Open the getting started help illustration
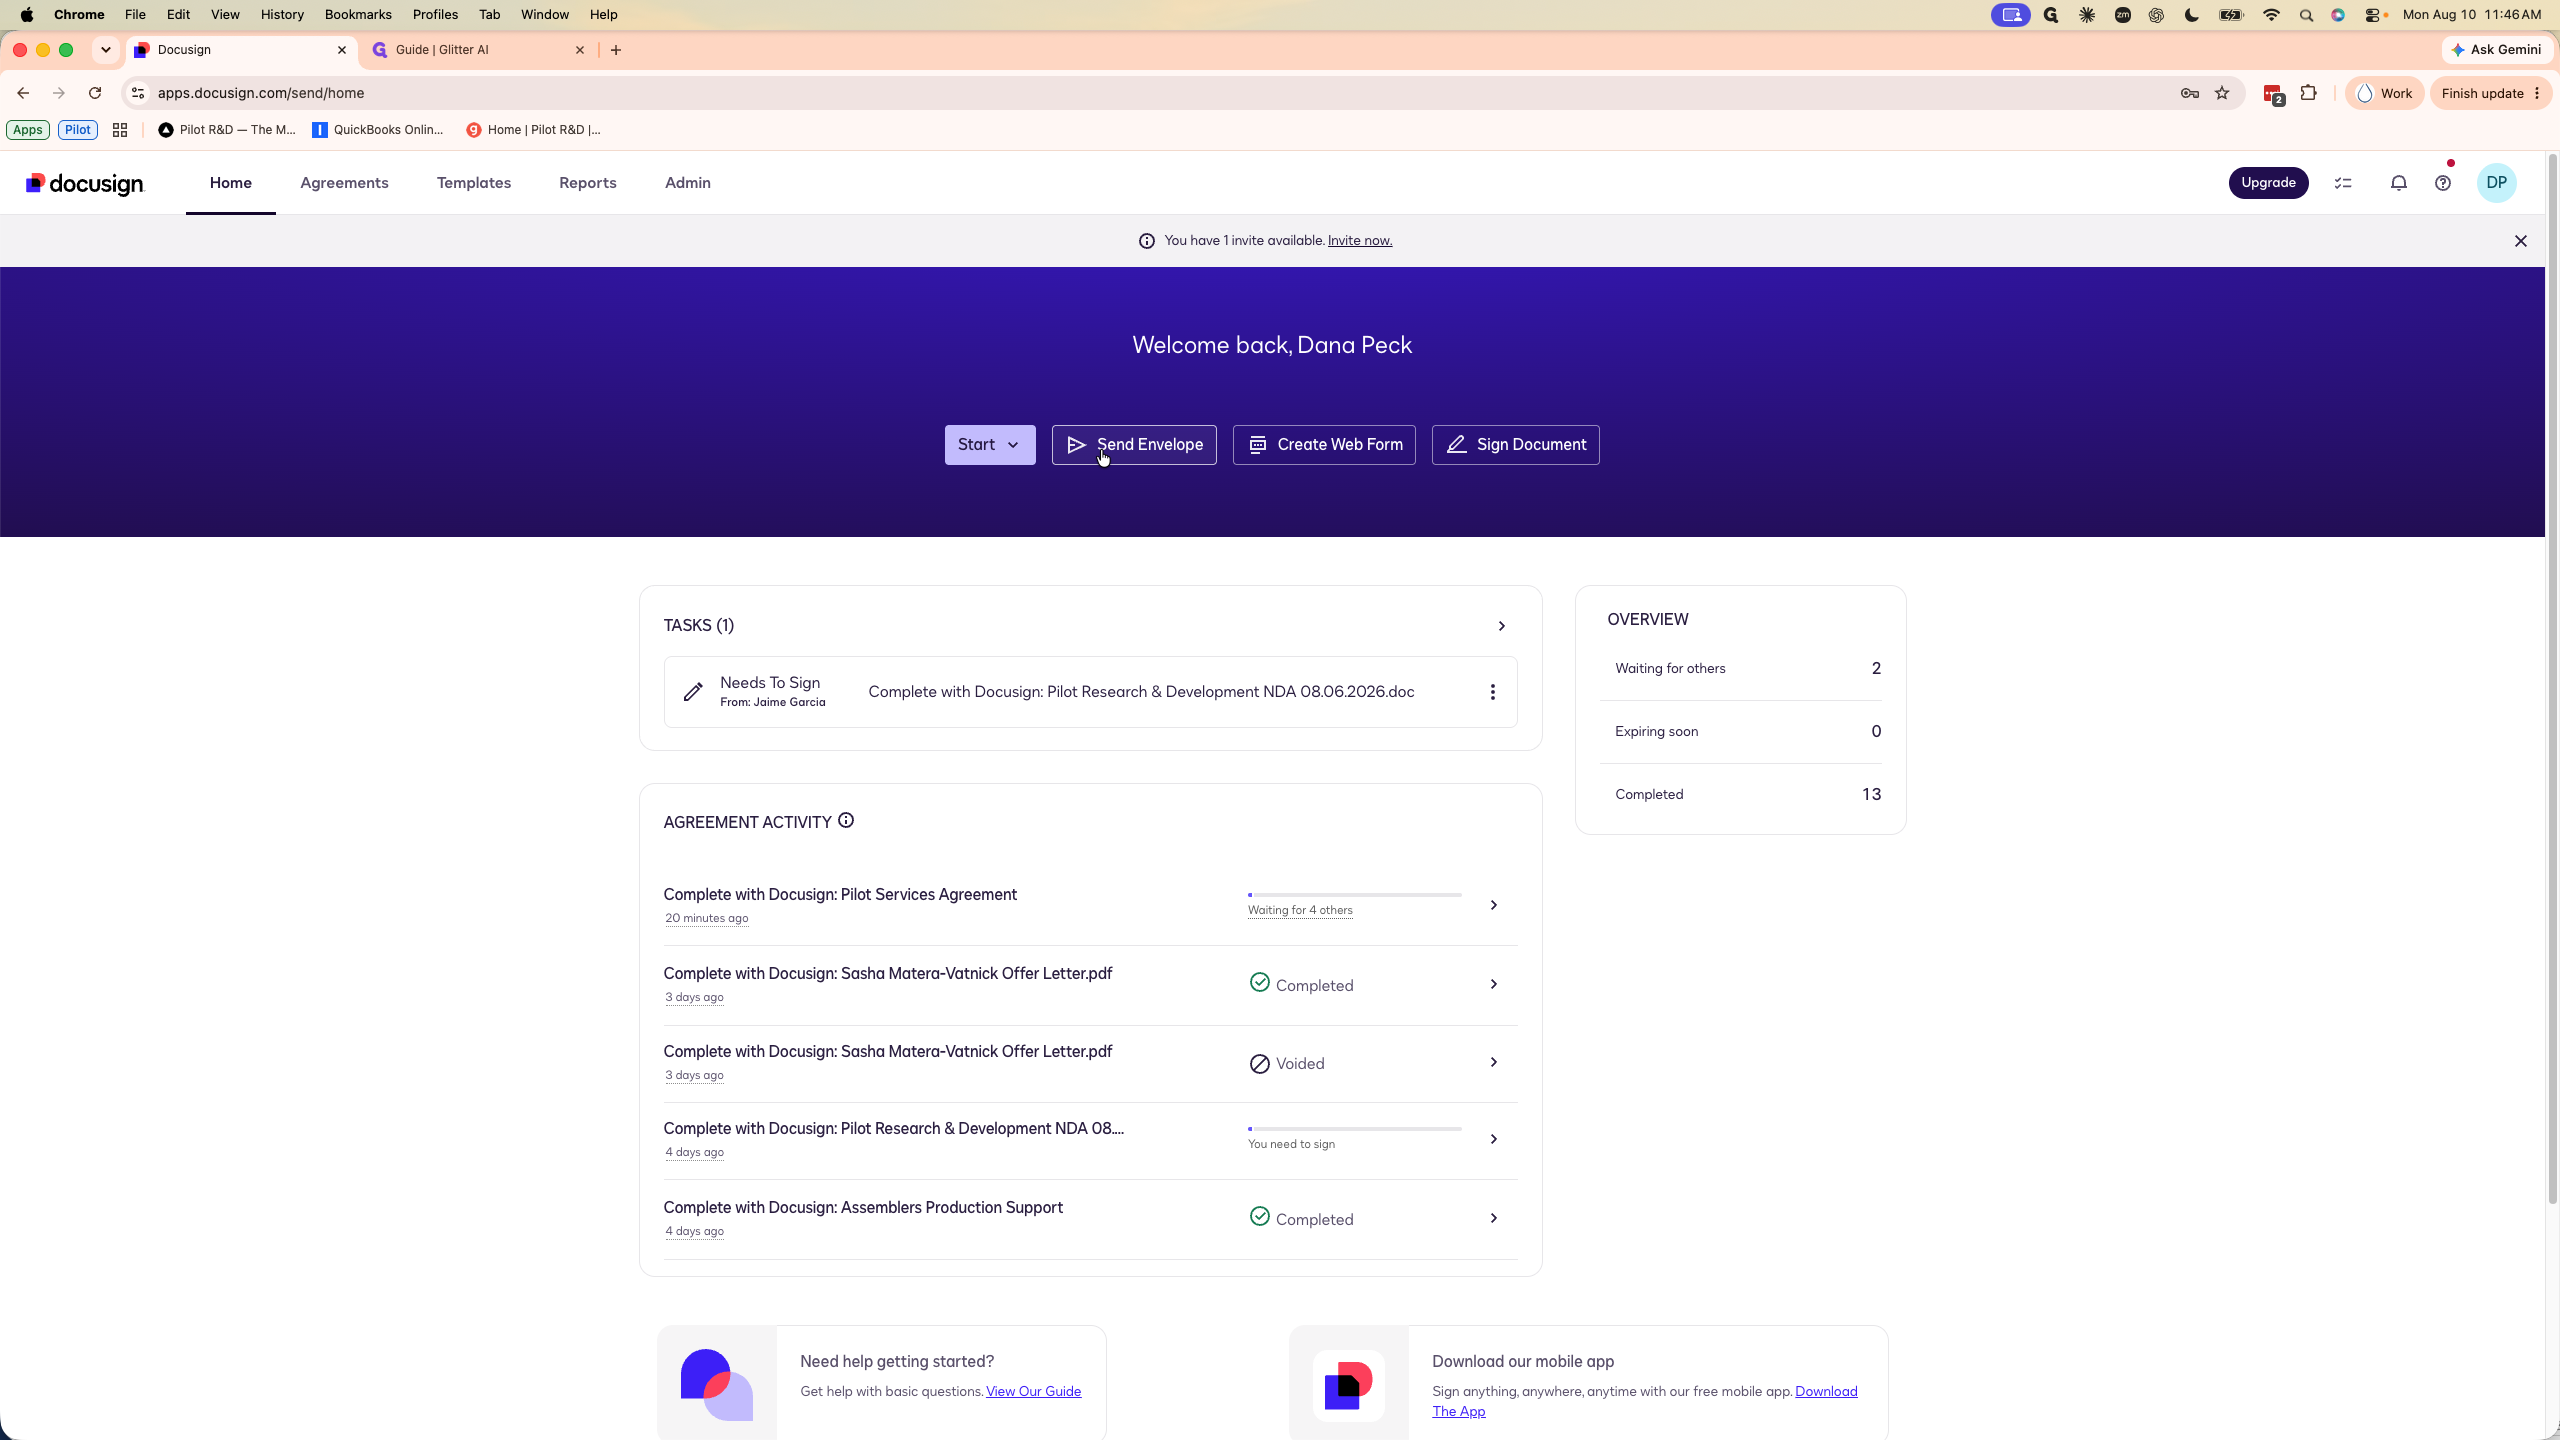This screenshot has height=1440, width=2560. click(717, 1385)
